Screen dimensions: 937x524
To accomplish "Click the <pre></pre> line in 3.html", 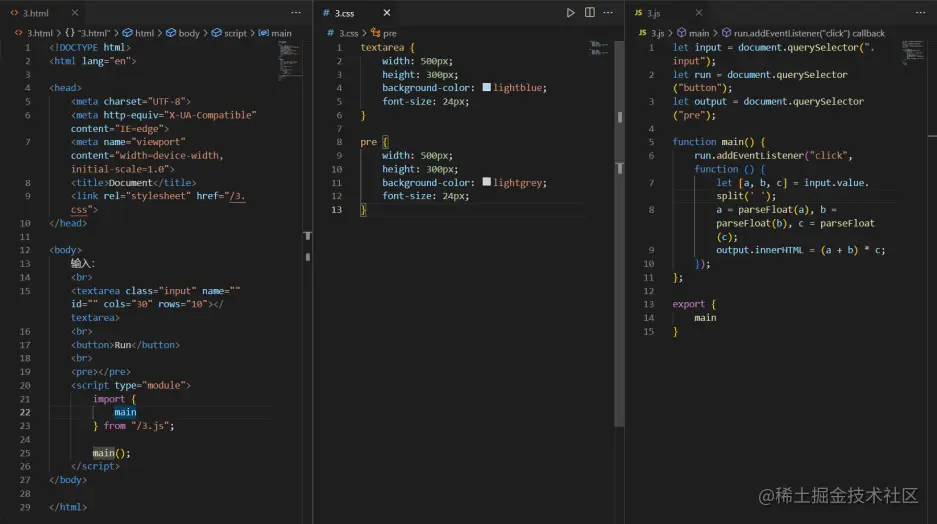I will [x=100, y=372].
